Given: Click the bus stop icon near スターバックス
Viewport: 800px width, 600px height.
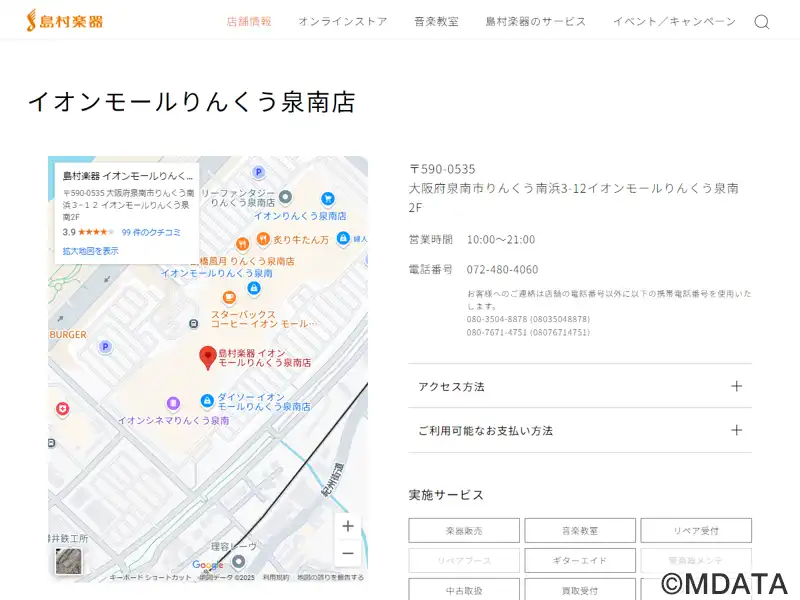Looking at the screenshot, I should (193, 323).
